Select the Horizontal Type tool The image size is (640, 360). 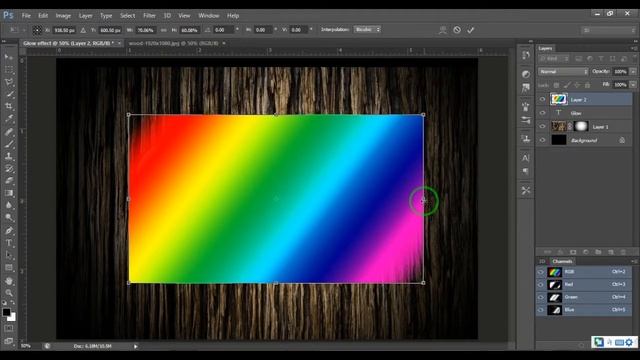click(9, 243)
